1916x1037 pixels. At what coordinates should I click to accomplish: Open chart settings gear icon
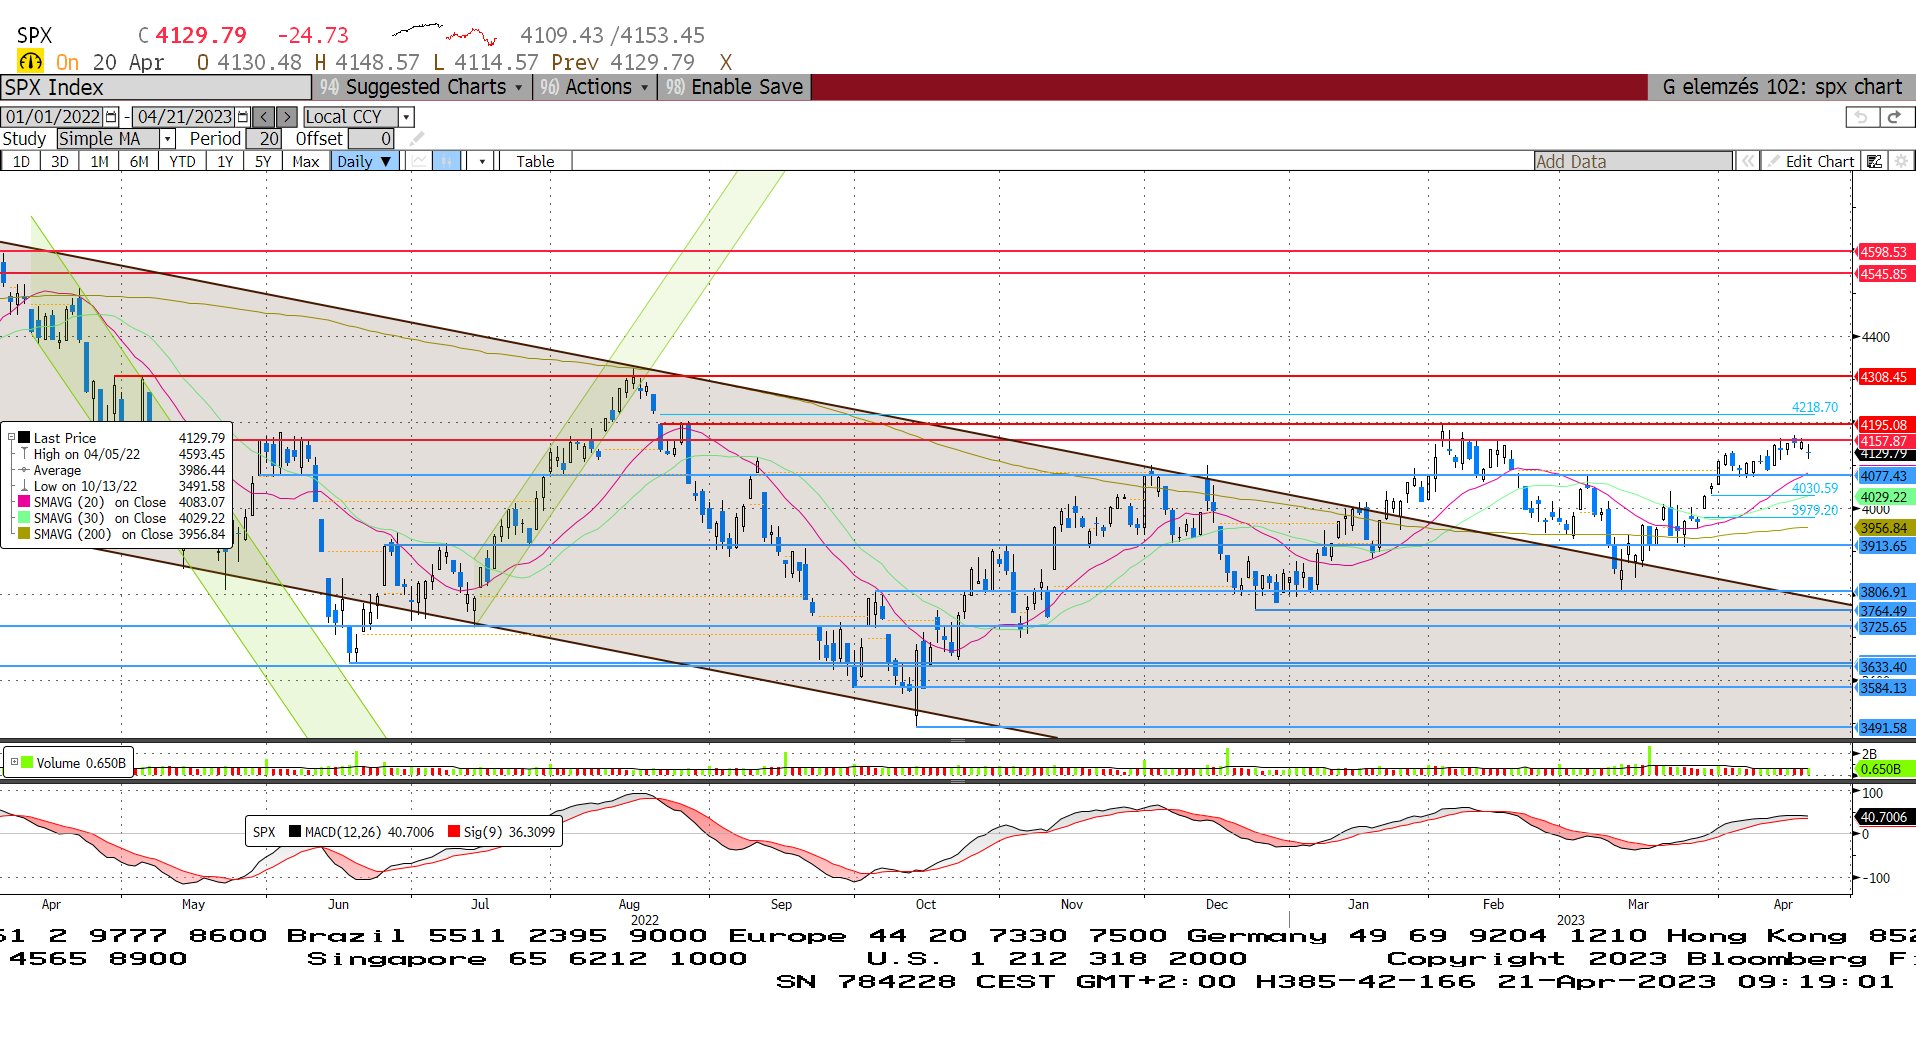(1901, 161)
